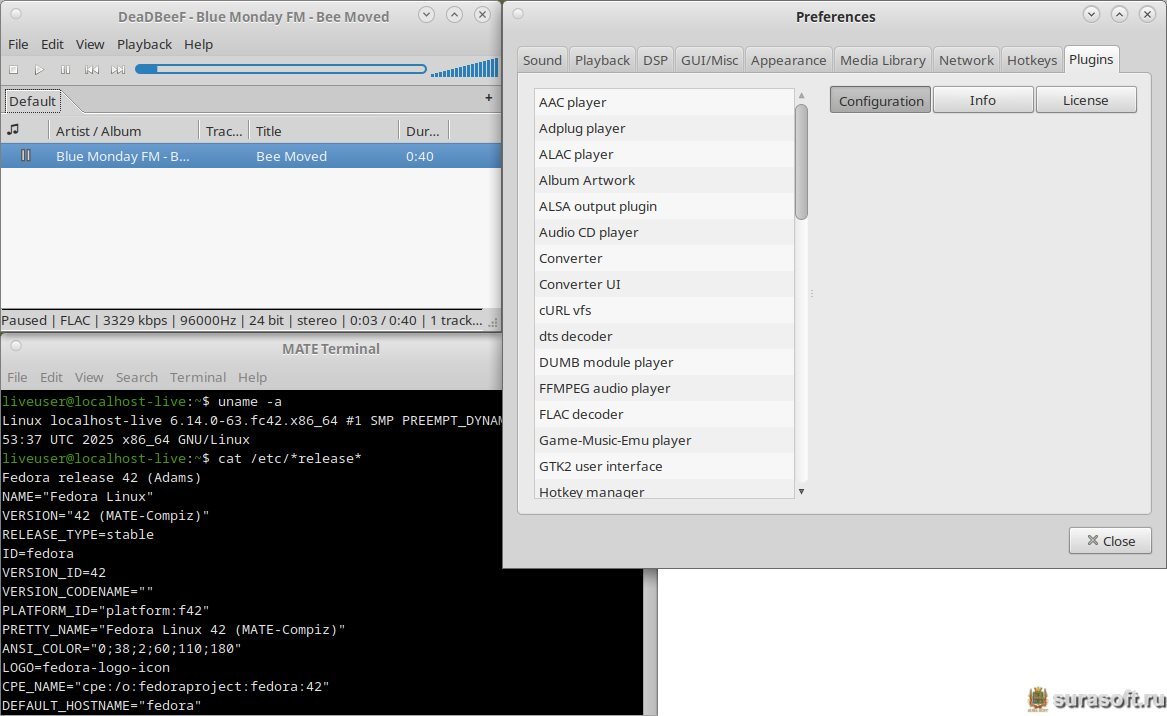Sort by Artist / Album column header

click(124, 131)
